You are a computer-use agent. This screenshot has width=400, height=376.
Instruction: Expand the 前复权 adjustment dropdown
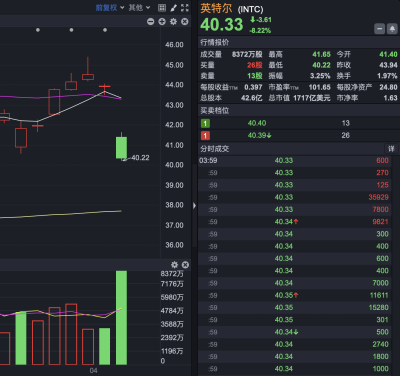coord(110,8)
